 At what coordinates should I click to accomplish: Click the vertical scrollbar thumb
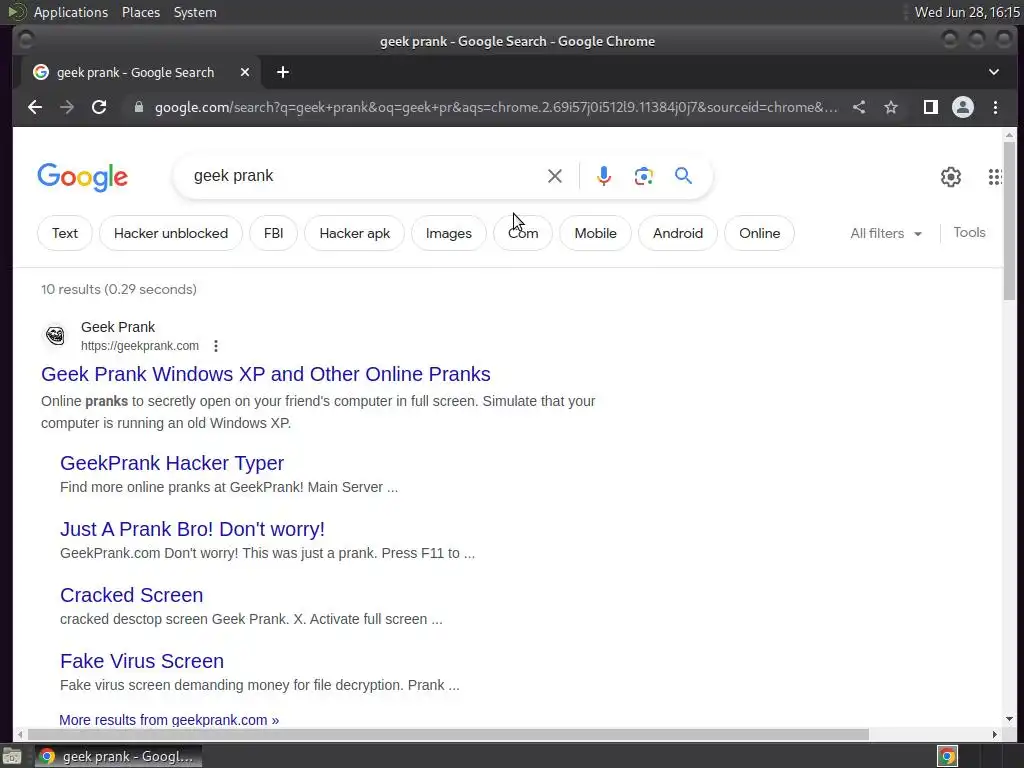(x=1009, y=220)
